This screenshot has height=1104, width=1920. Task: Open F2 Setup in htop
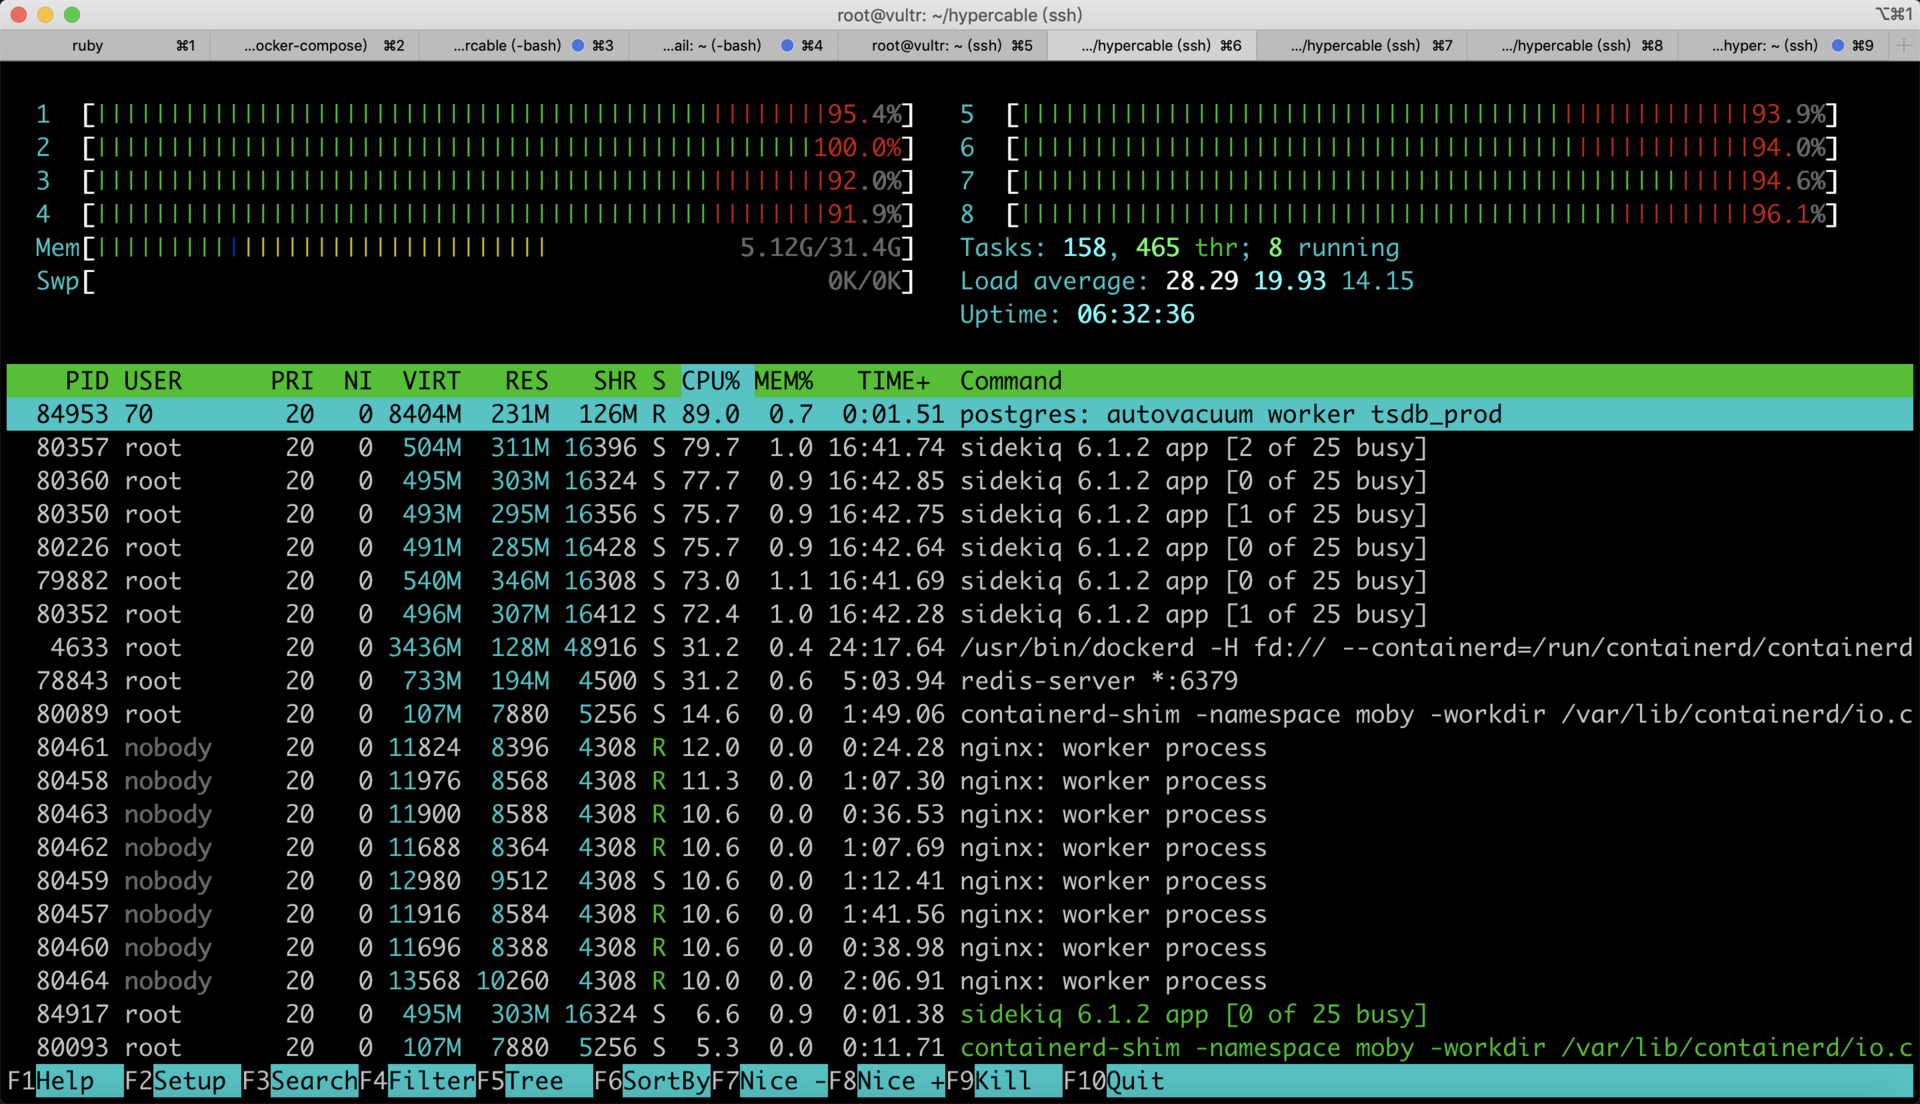click(182, 1081)
